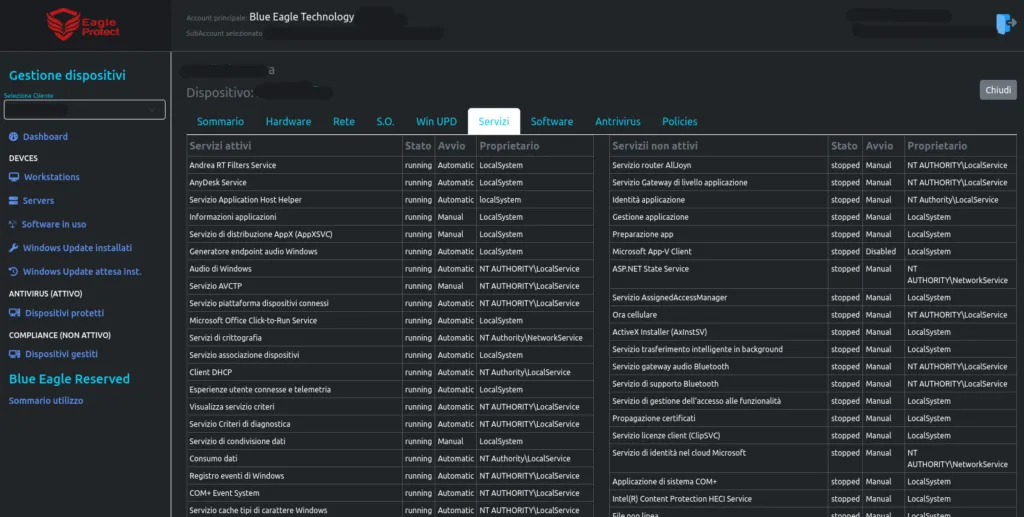
Task: Select ActiveX Installer (AxInstSV) row
Action: [813, 332]
